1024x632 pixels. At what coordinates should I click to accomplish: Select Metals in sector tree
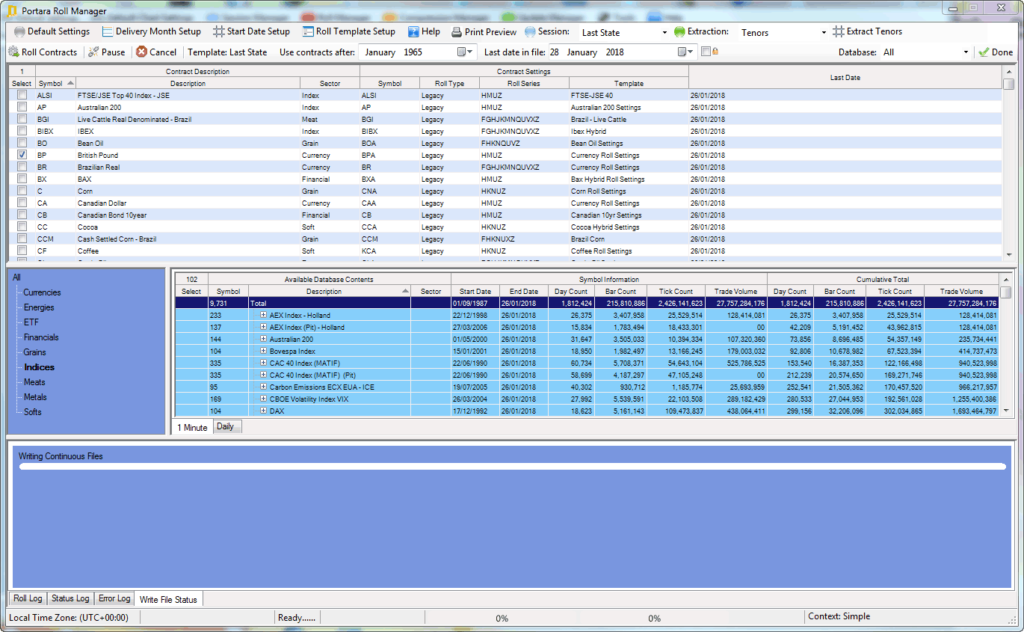click(x=35, y=397)
